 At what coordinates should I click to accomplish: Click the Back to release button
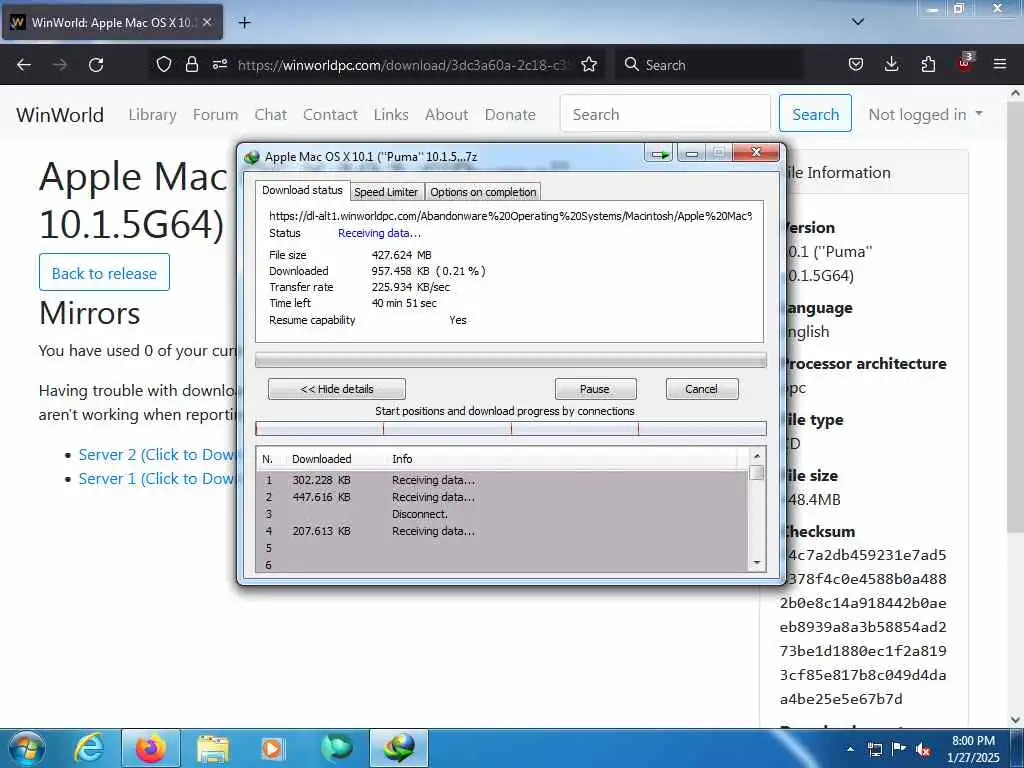[104, 273]
